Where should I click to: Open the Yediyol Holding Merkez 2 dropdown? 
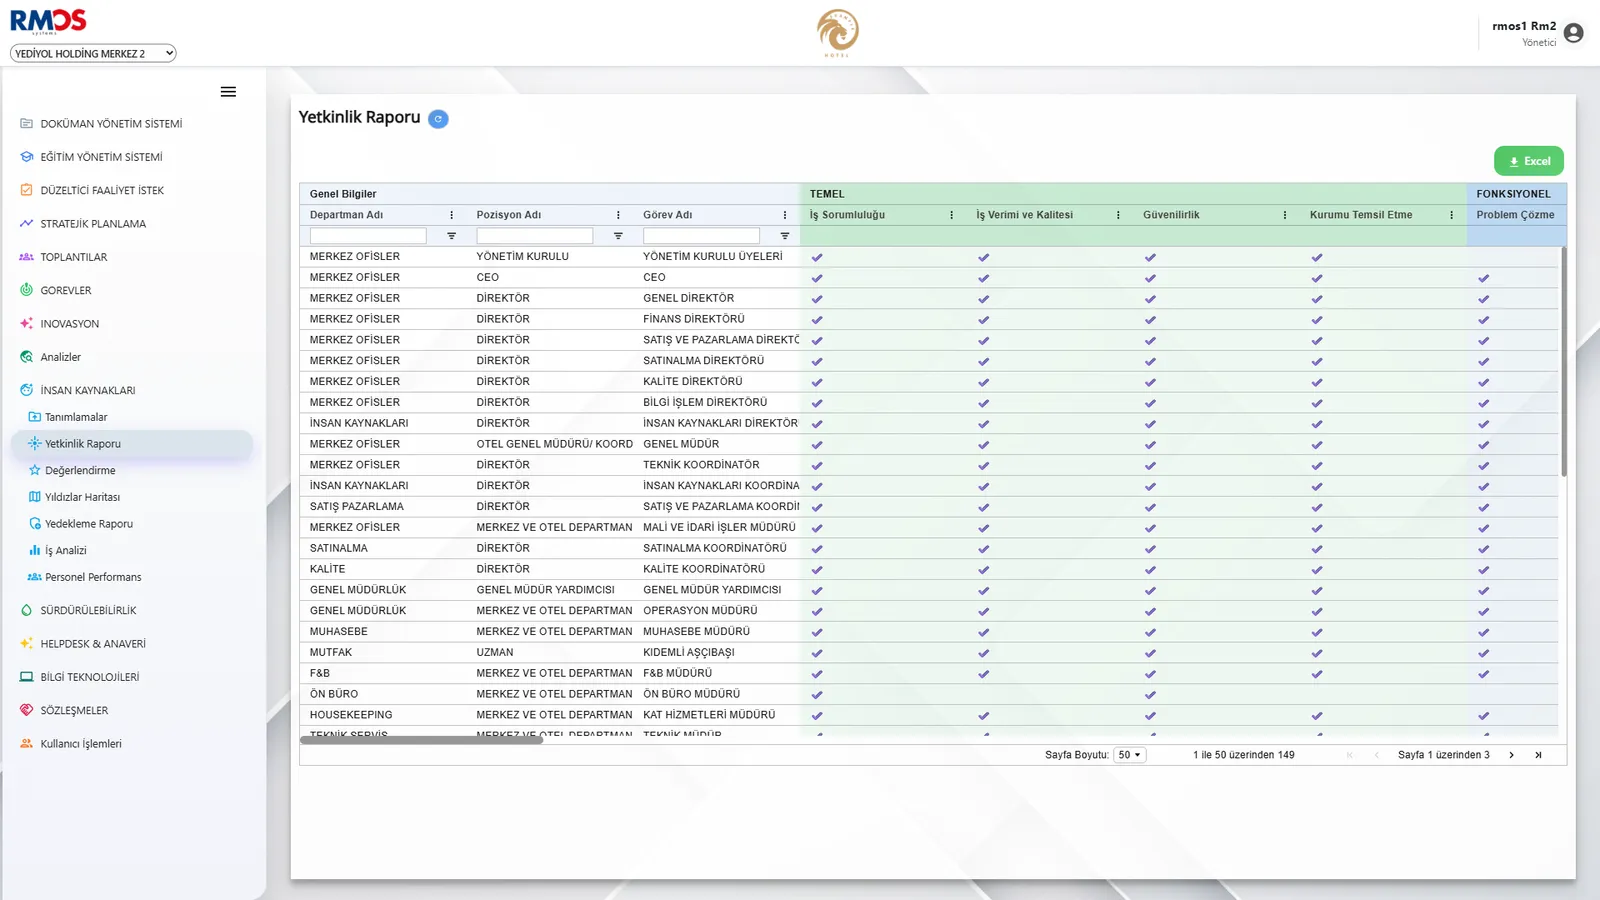click(x=93, y=54)
